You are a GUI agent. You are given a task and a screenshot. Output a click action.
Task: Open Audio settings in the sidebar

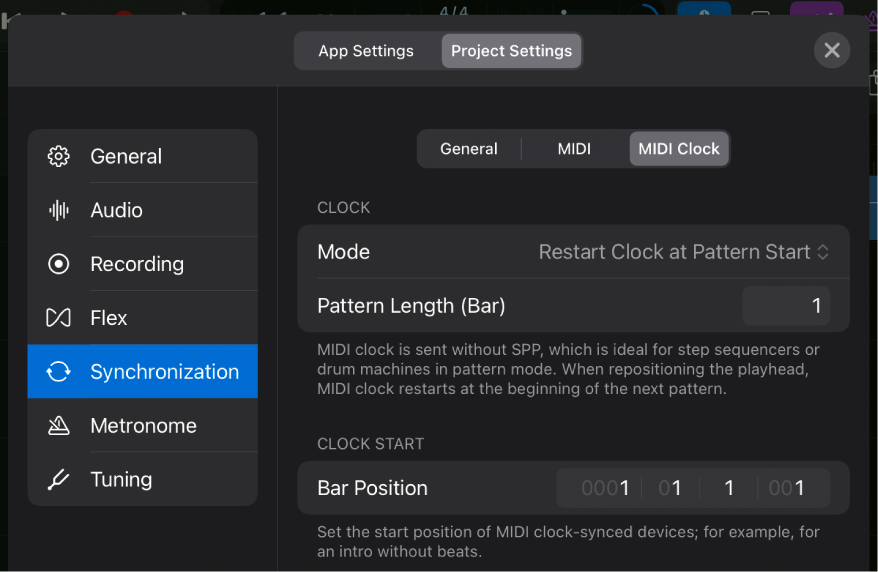[x=143, y=210]
